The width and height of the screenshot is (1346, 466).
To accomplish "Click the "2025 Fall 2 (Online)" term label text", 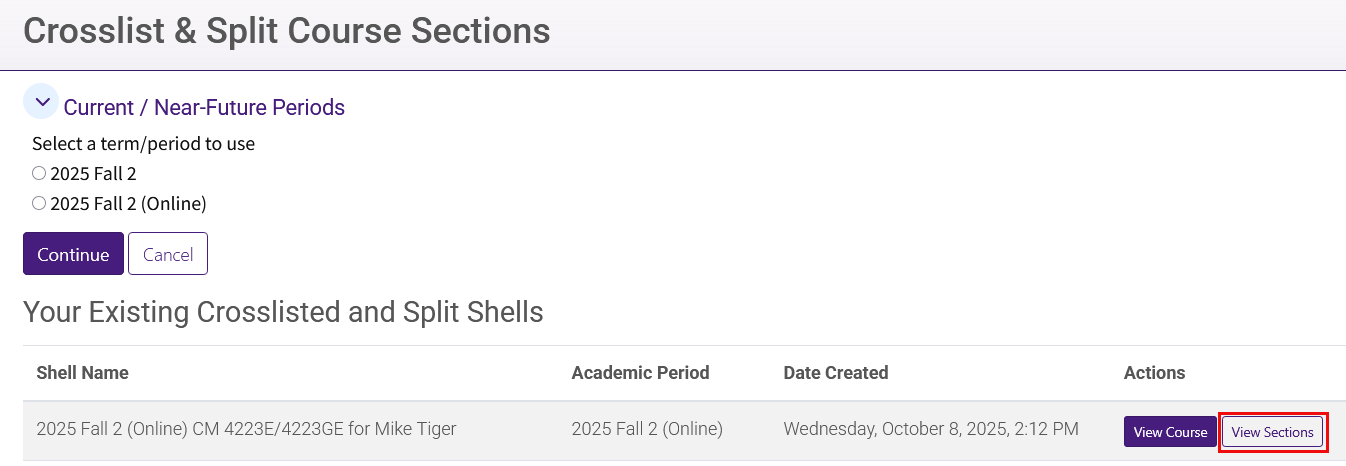I will (x=128, y=204).
